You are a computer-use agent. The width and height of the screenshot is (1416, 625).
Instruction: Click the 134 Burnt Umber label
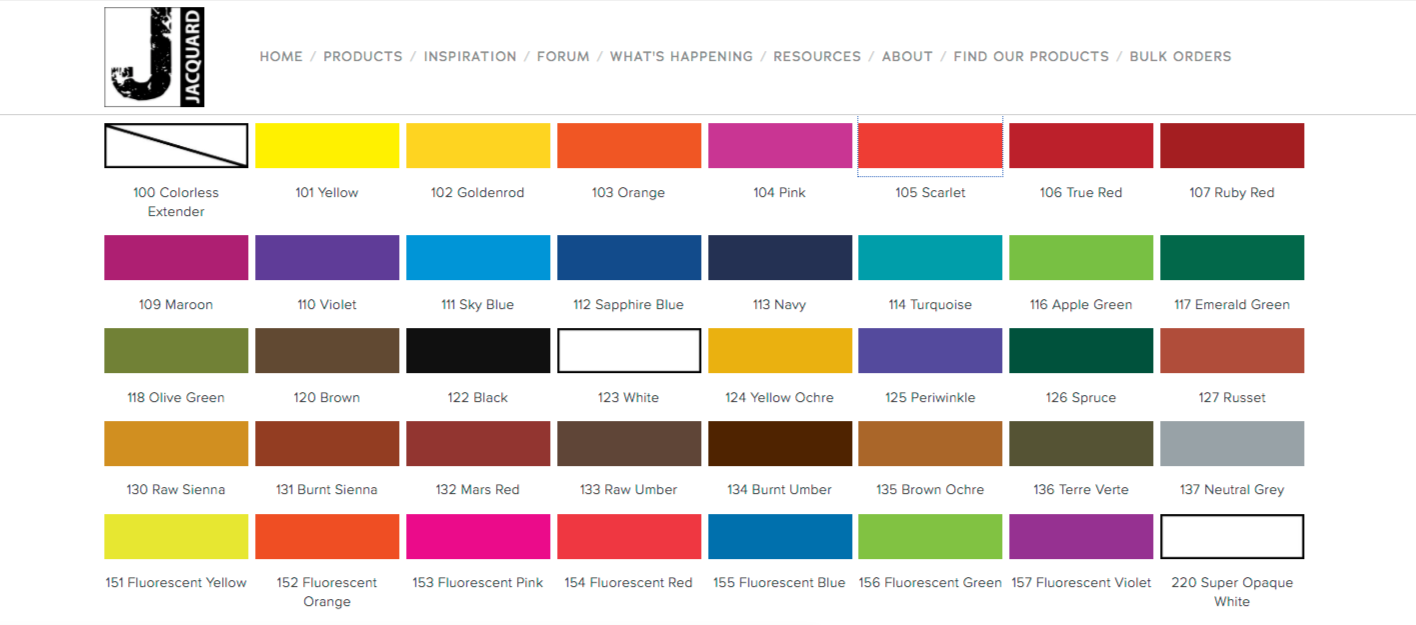coord(779,490)
